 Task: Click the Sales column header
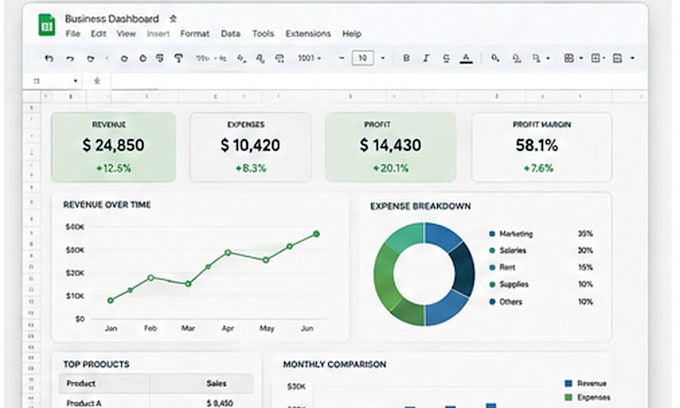click(x=216, y=383)
